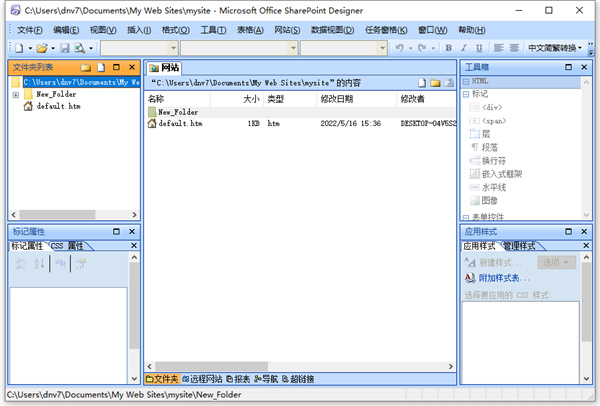Expand New_Folder in folder tree

pos(16,95)
